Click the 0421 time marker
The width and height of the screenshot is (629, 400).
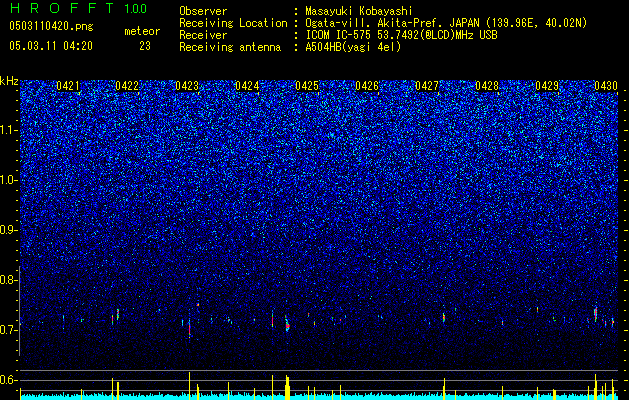pos(68,86)
